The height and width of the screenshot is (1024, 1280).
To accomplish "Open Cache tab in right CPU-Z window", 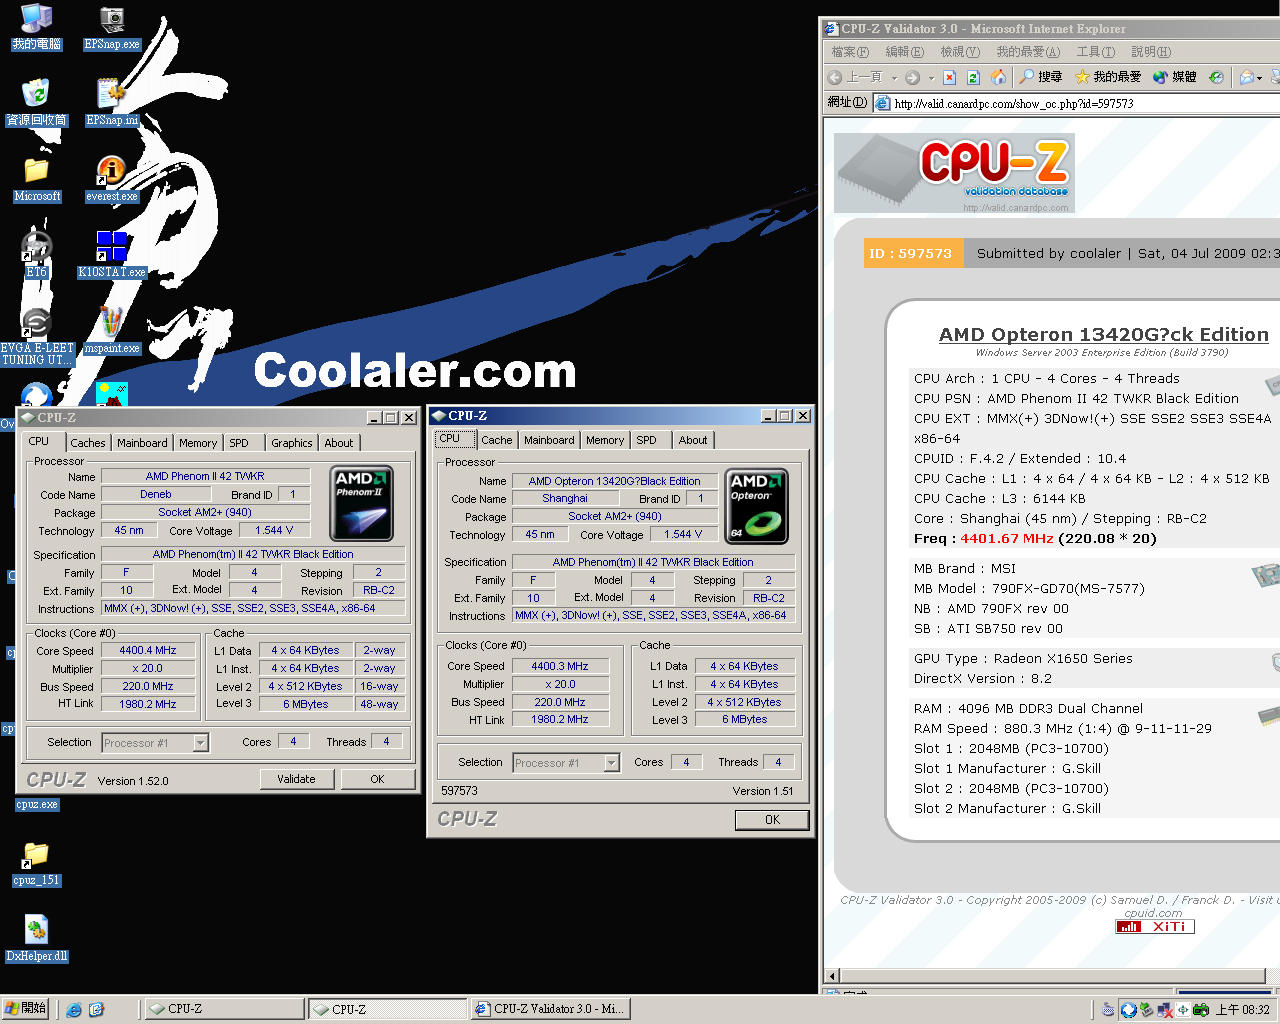I will (496, 440).
